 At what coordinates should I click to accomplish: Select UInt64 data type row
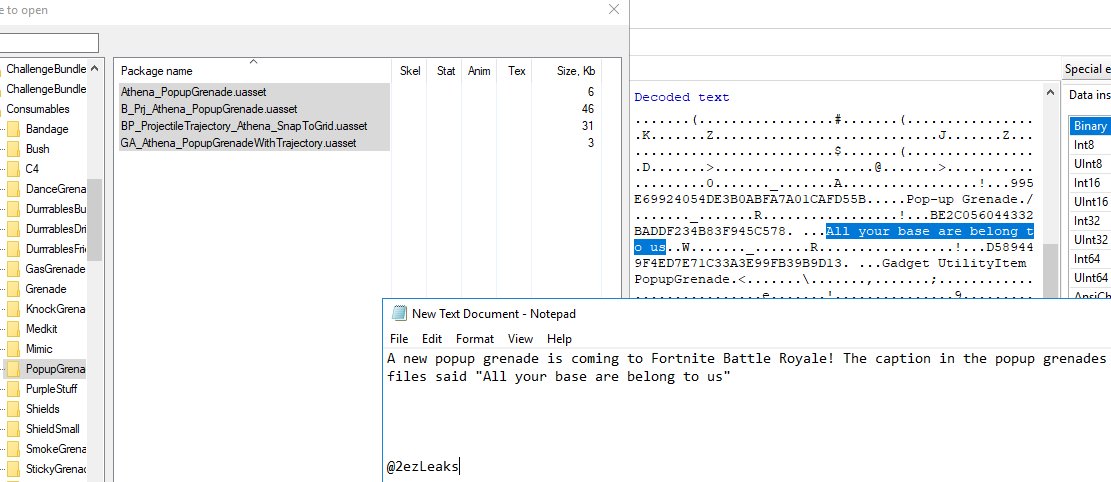(1090, 278)
